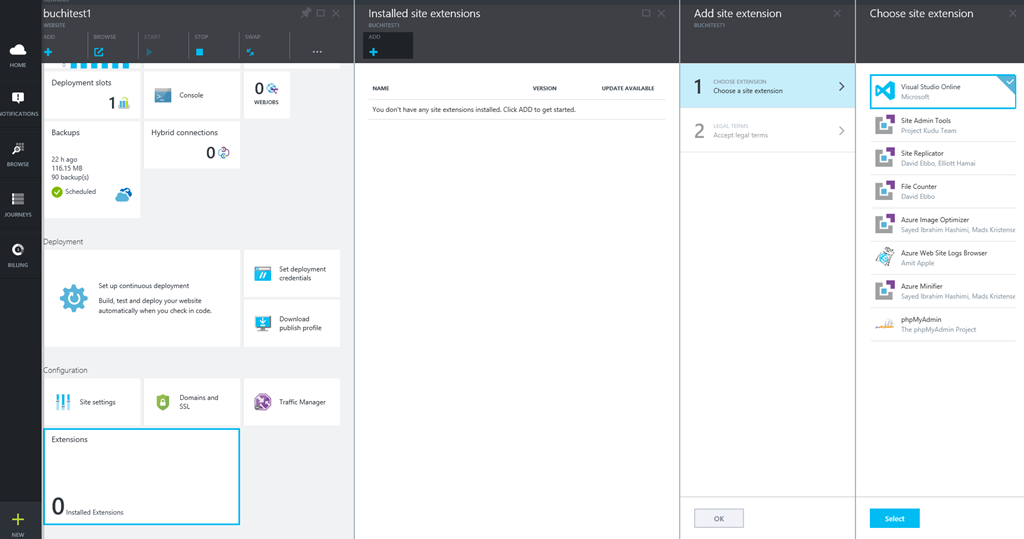Click the Swap toolbar icon

250,51
